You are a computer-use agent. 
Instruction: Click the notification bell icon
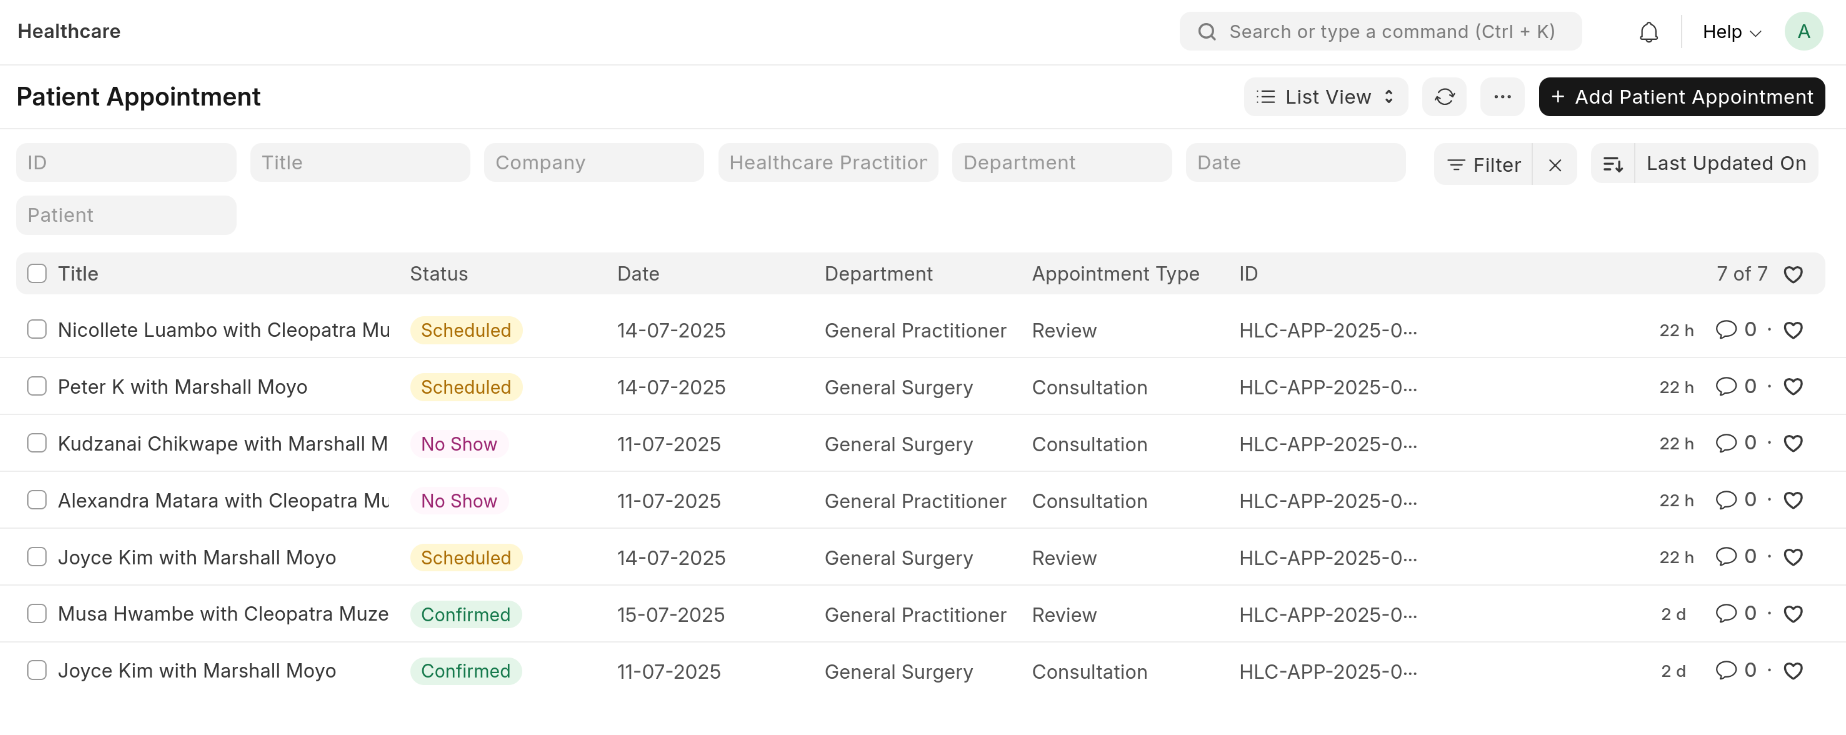click(x=1648, y=31)
